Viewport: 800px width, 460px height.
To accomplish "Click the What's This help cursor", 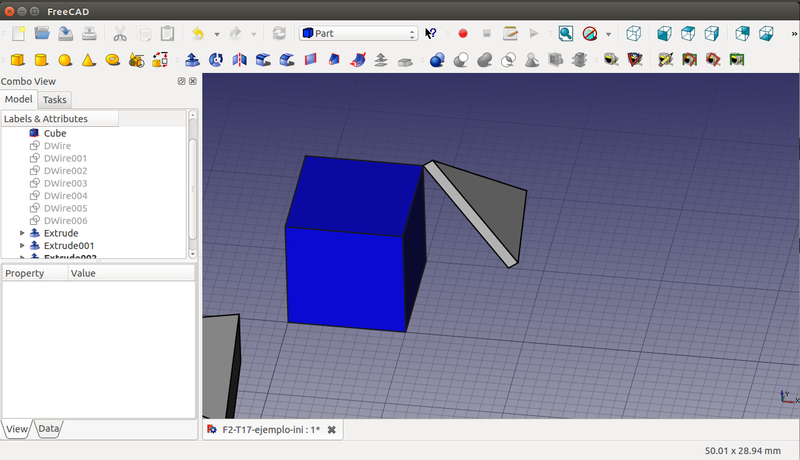I will [431, 33].
